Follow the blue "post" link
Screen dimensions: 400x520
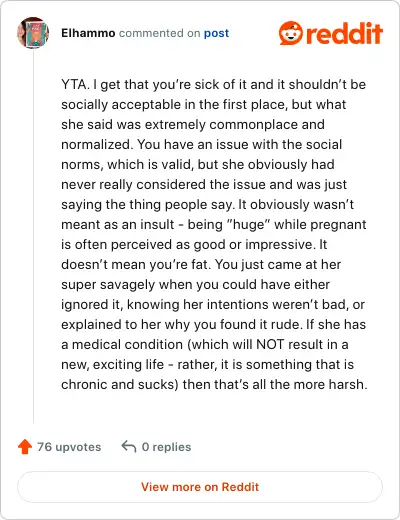(216, 33)
